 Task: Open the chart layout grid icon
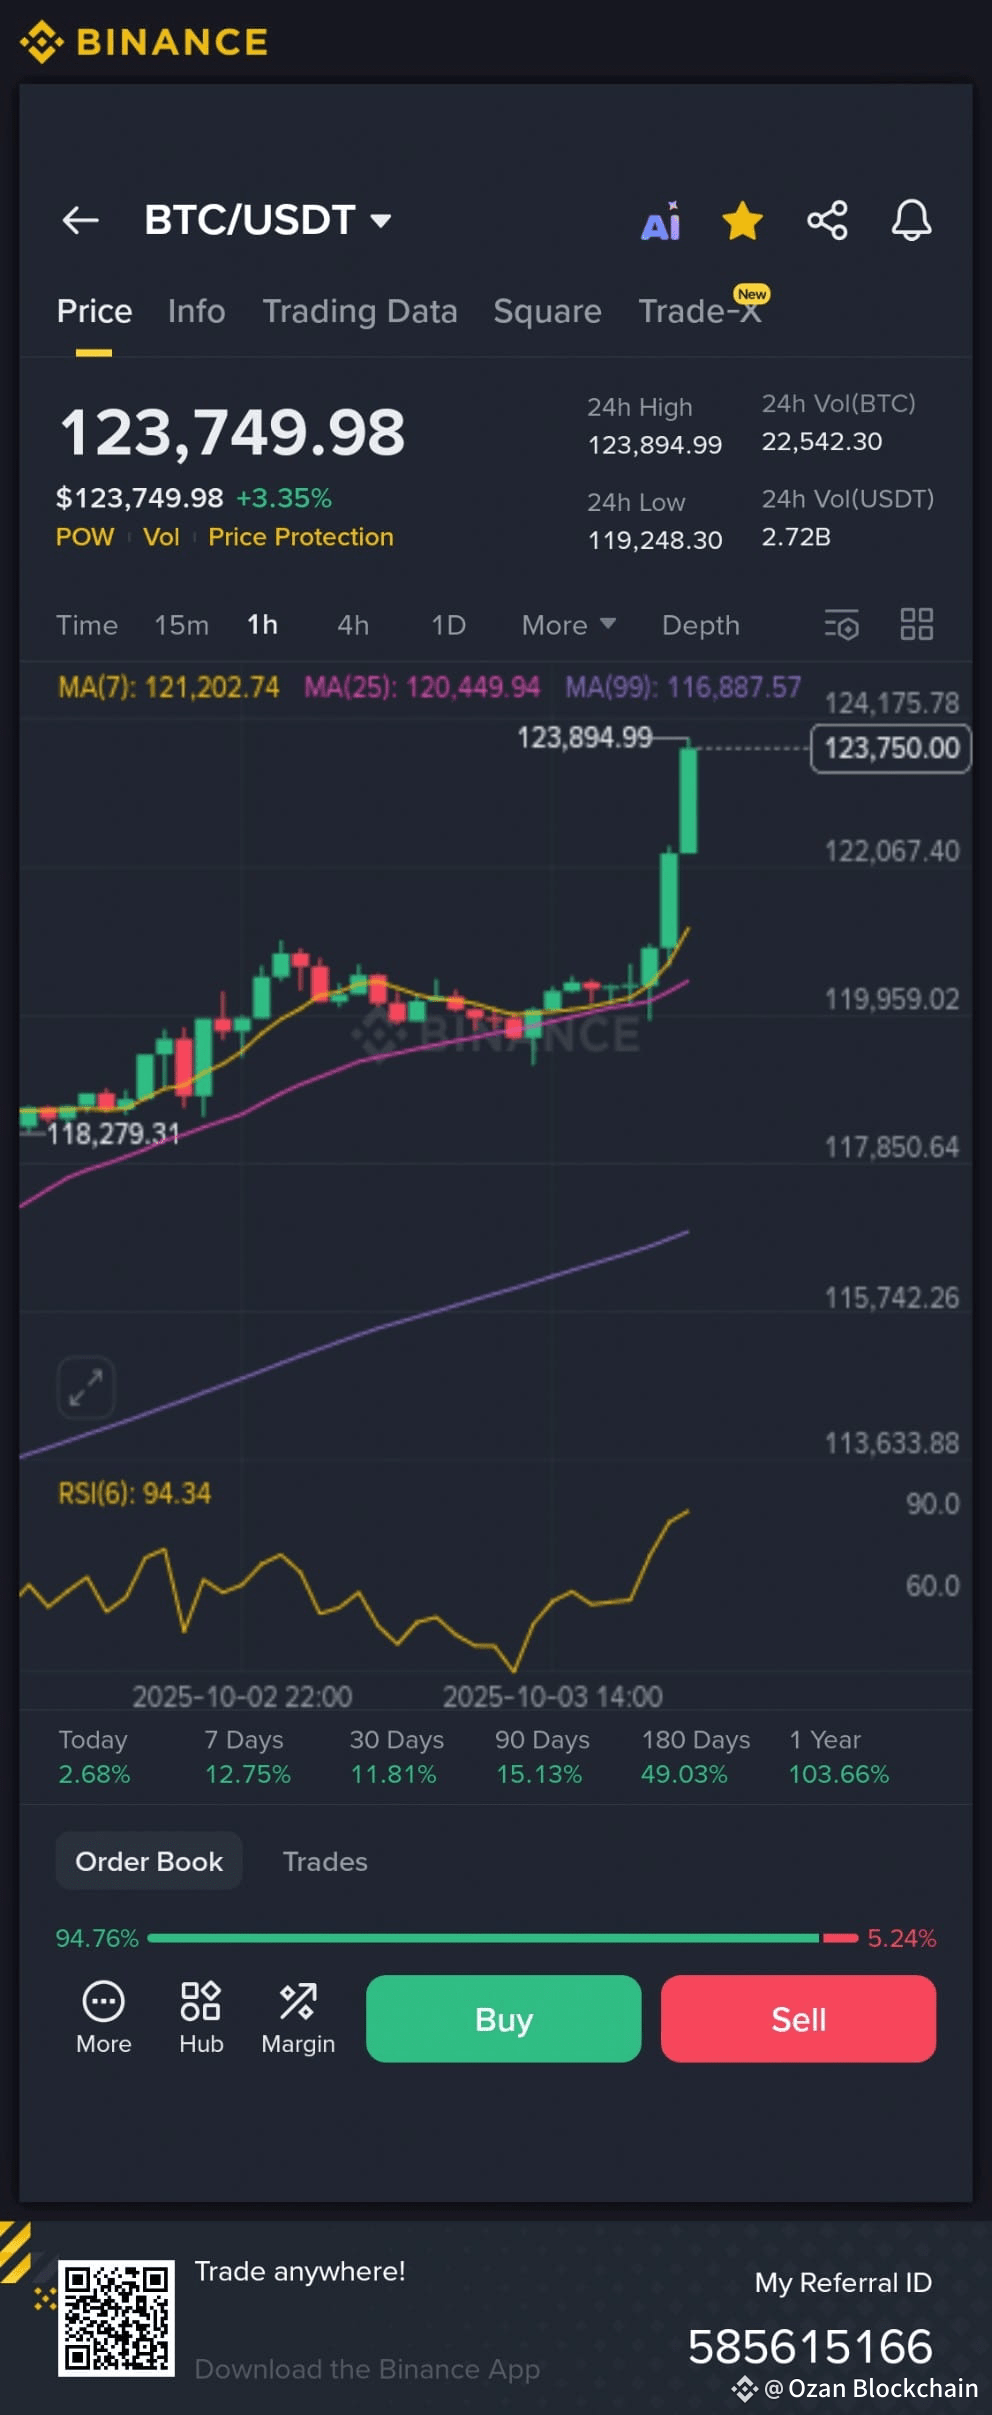click(916, 625)
